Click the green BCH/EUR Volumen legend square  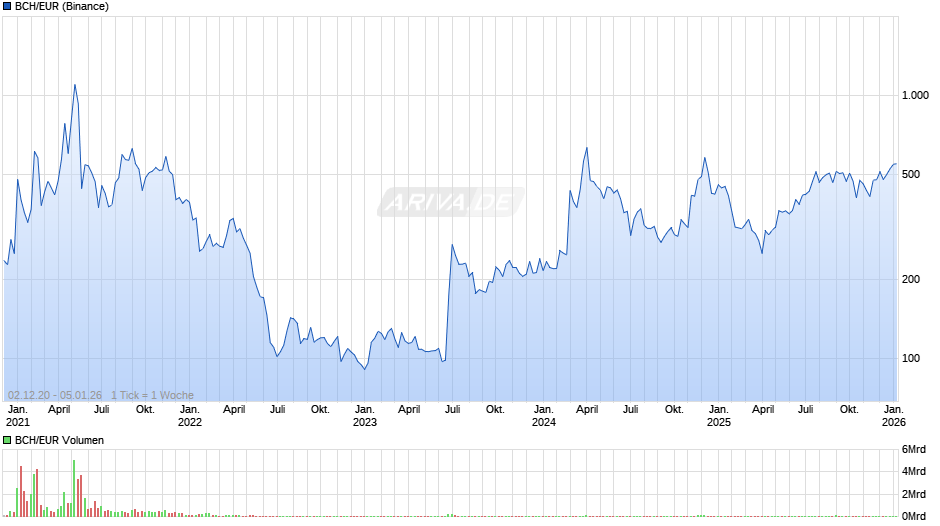click(x=7, y=440)
